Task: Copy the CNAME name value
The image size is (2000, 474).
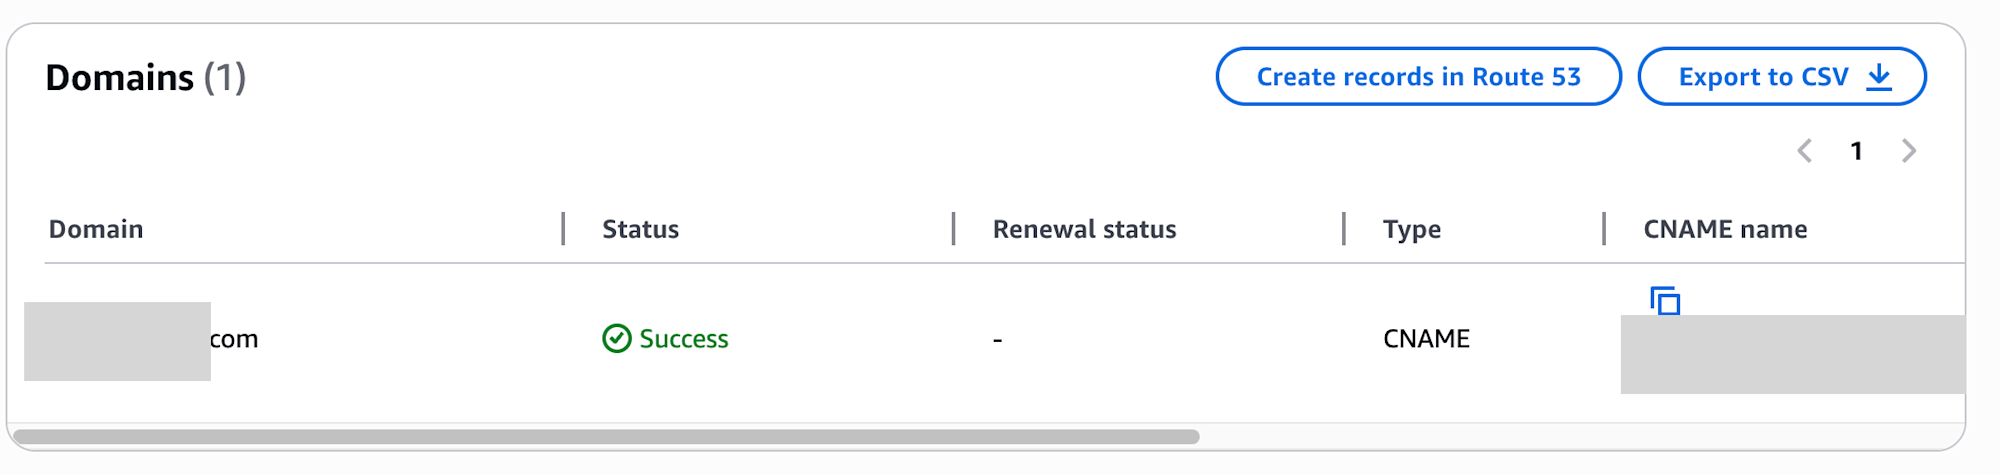Action: tap(1665, 300)
